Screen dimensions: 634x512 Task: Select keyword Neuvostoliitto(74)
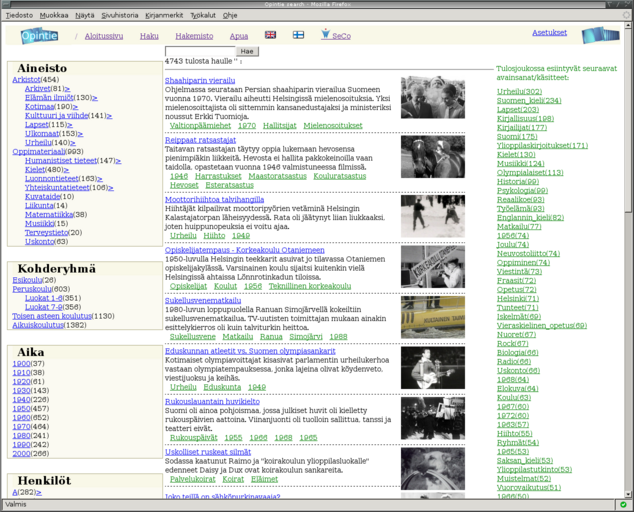tap(528, 254)
